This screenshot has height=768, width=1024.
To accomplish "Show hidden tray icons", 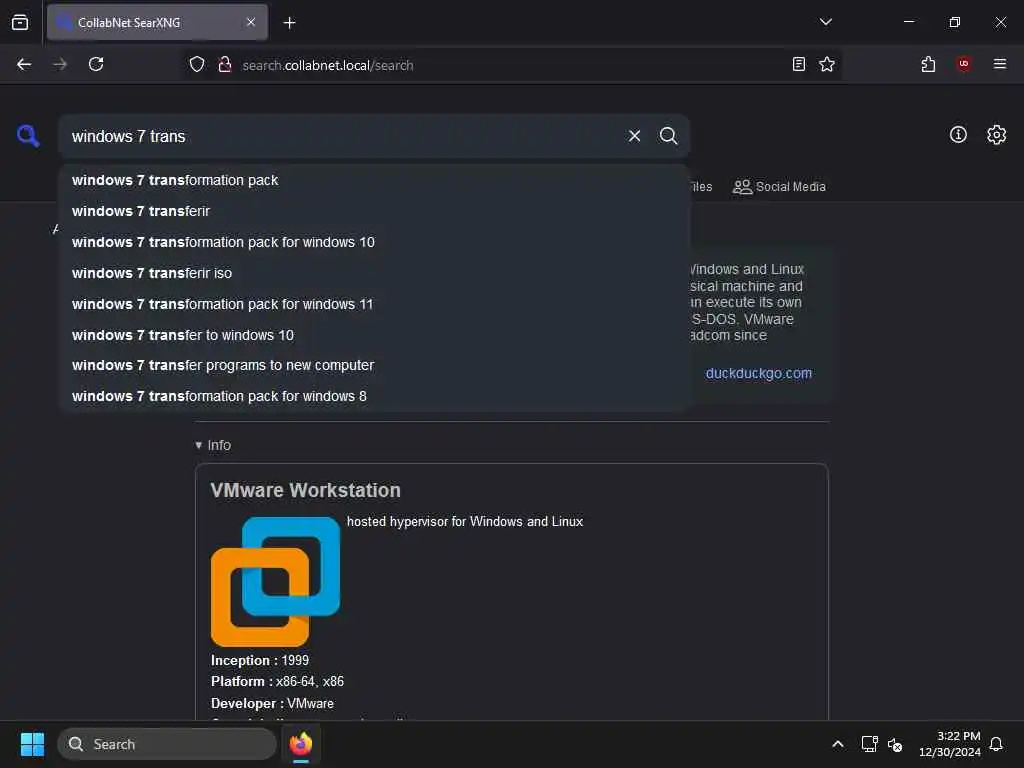I will click(837, 744).
